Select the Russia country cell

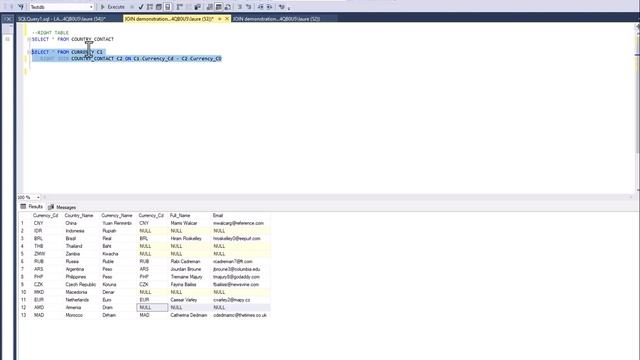coord(81,262)
